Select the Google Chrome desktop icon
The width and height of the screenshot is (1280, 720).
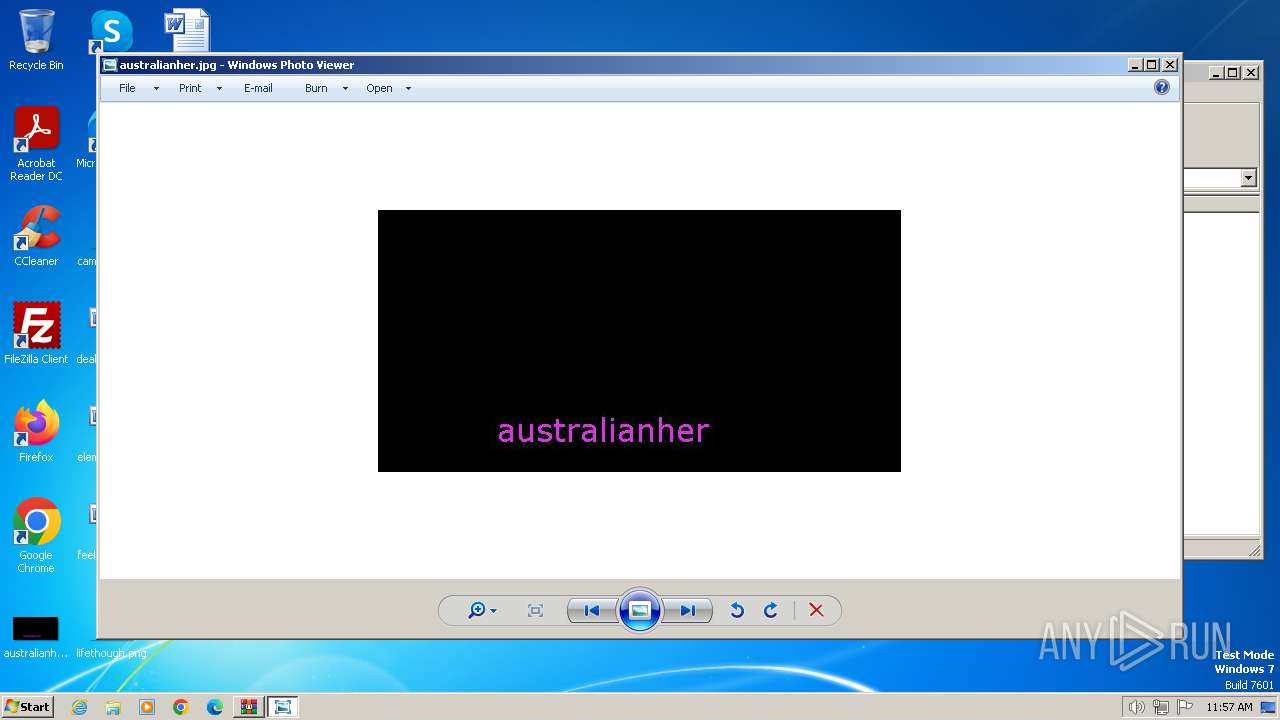tap(36, 535)
